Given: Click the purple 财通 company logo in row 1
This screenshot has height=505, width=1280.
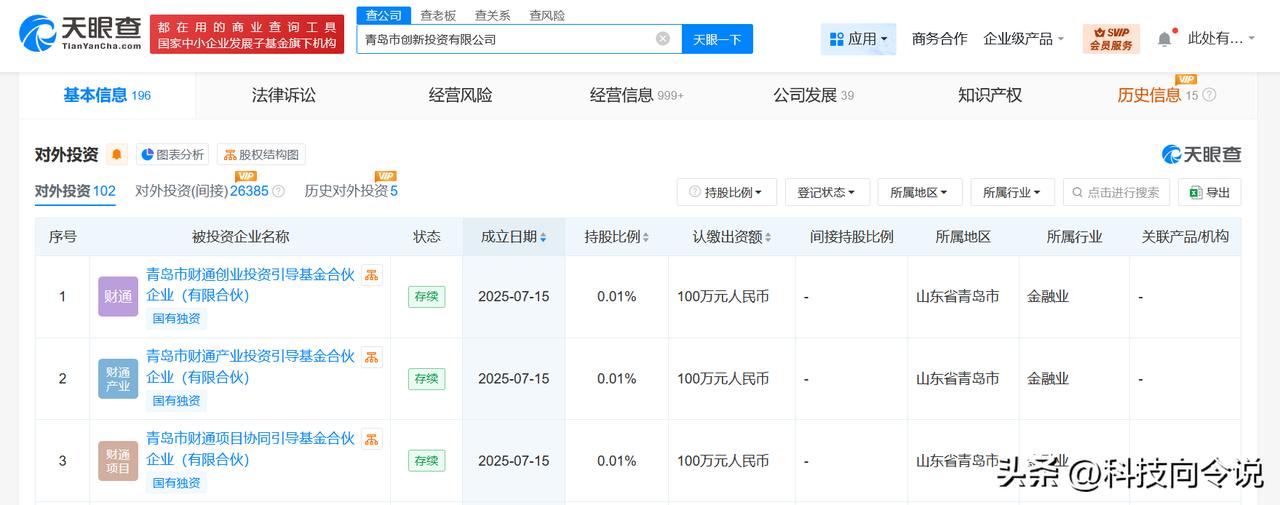Looking at the screenshot, I should click(118, 296).
